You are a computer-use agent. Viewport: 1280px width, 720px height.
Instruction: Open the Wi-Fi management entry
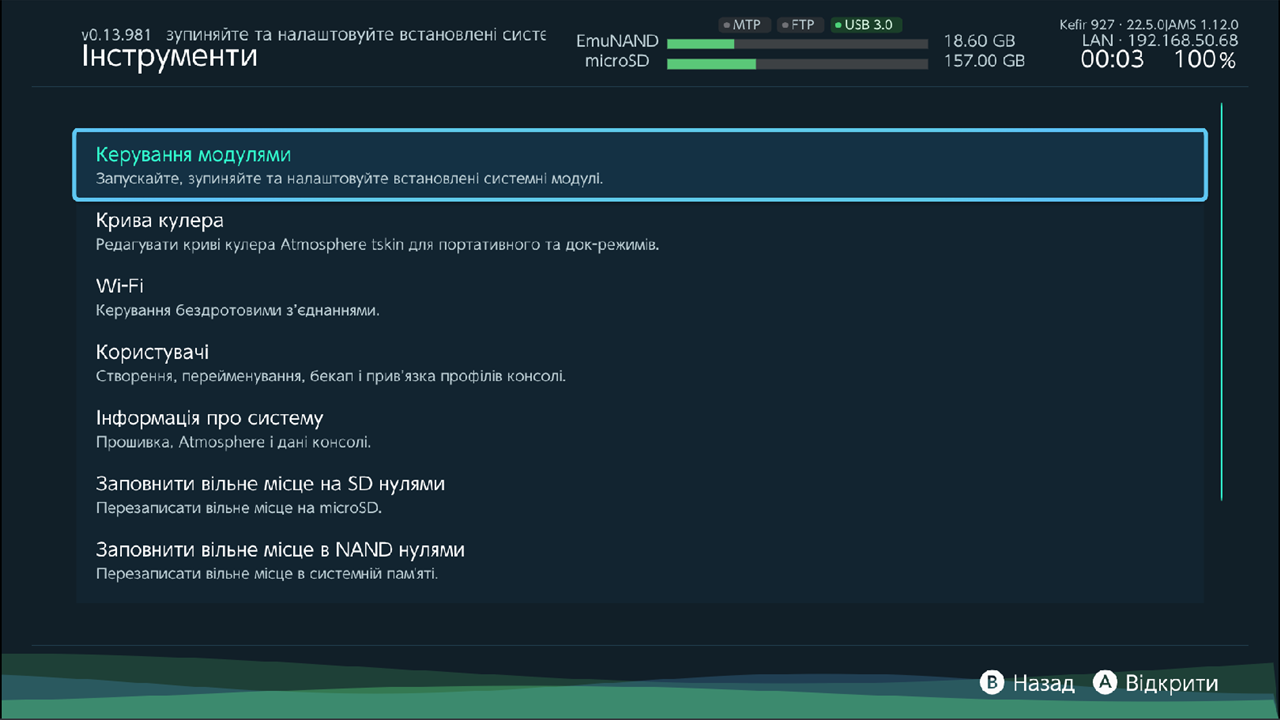pyautogui.click(x=640, y=297)
